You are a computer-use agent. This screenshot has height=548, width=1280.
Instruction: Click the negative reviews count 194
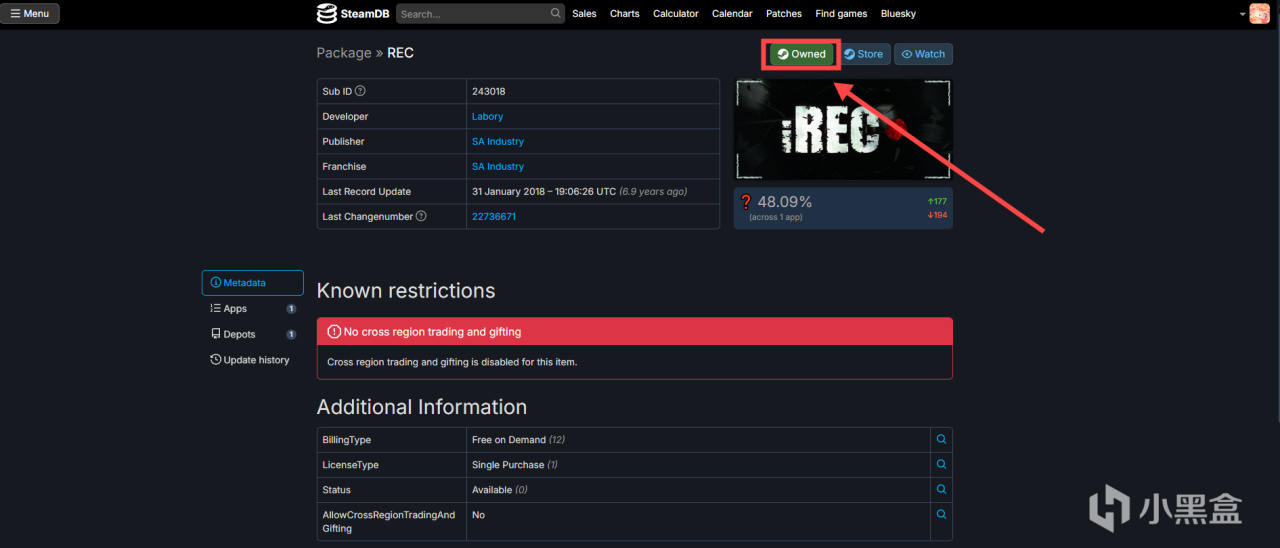click(937, 215)
